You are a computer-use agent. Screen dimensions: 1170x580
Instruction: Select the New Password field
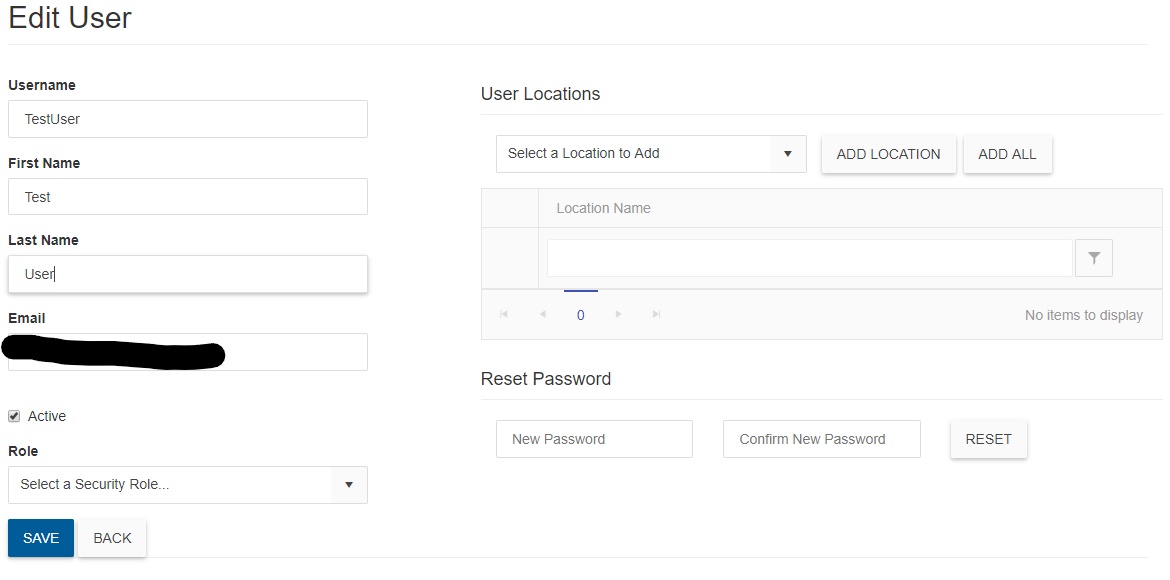[x=594, y=439]
